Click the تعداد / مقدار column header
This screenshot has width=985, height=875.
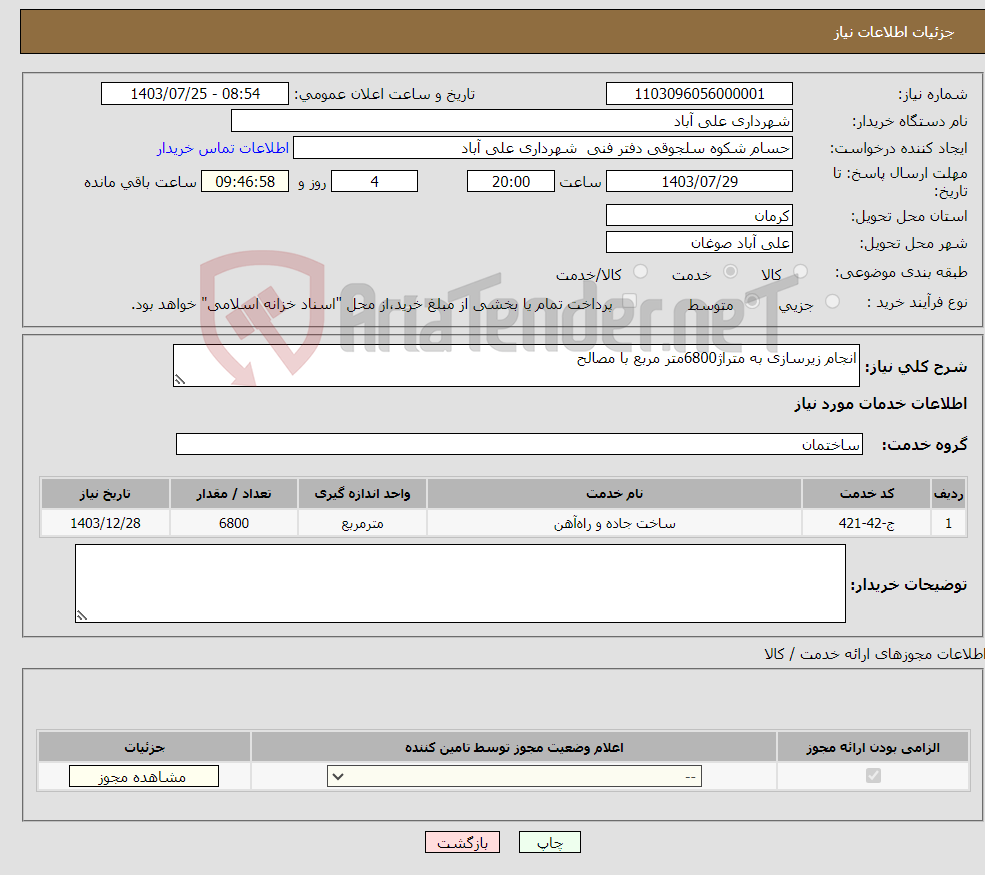pyautogui.click(x=234, y=494)
